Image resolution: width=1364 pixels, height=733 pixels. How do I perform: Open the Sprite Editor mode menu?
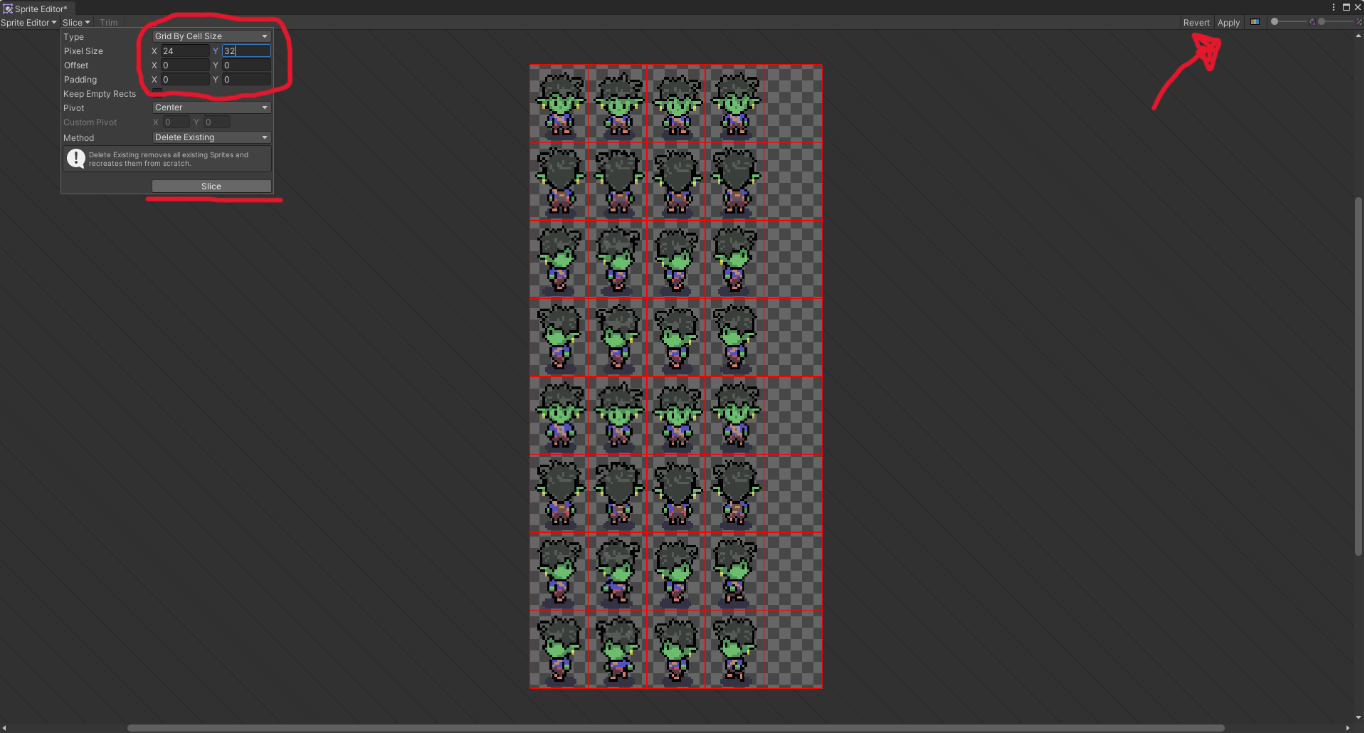tap(28, 22)
